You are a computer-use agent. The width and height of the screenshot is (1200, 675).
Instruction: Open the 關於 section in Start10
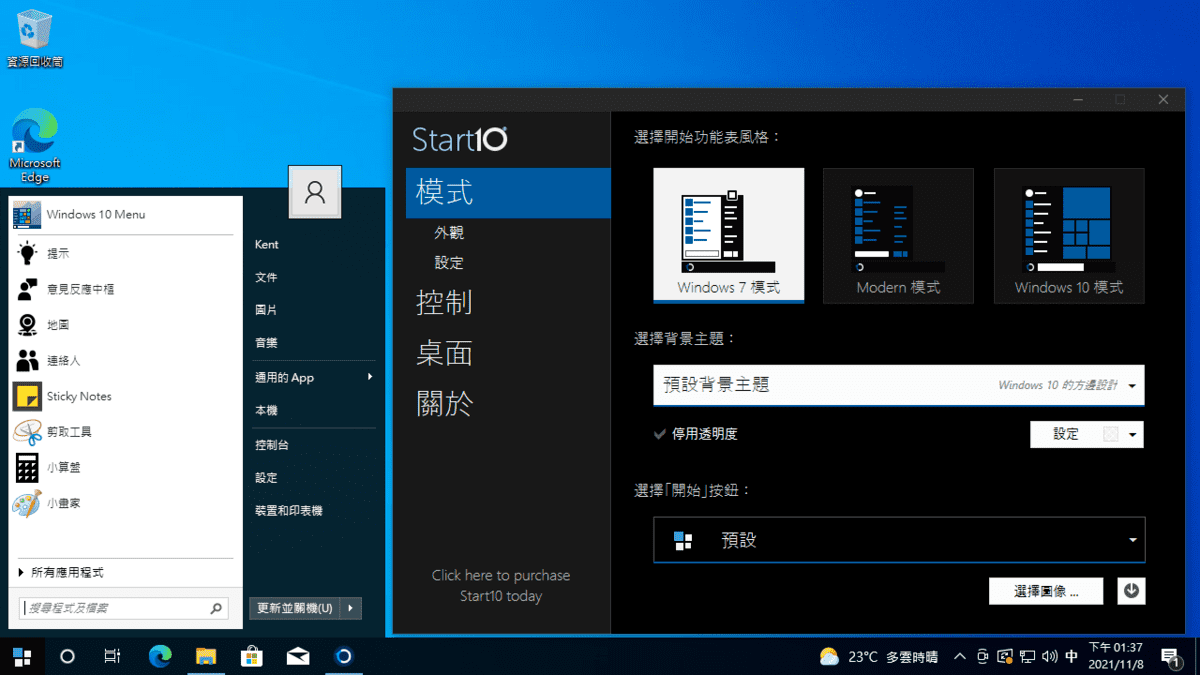tap(444, 404)
